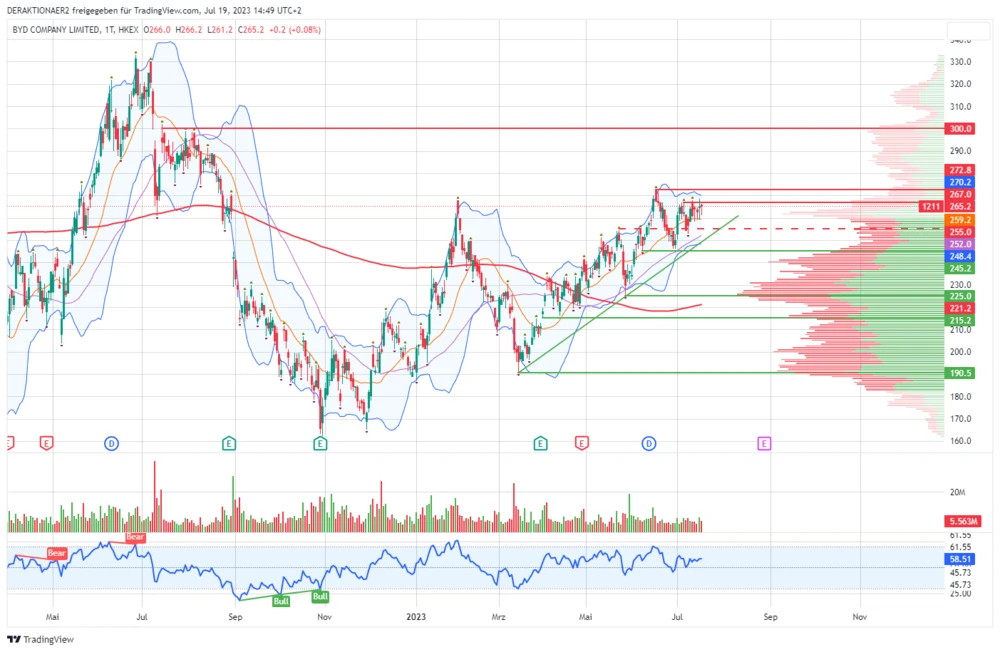
Task: Select the leftmost Bear divergence label
Action: pos(57,553)
